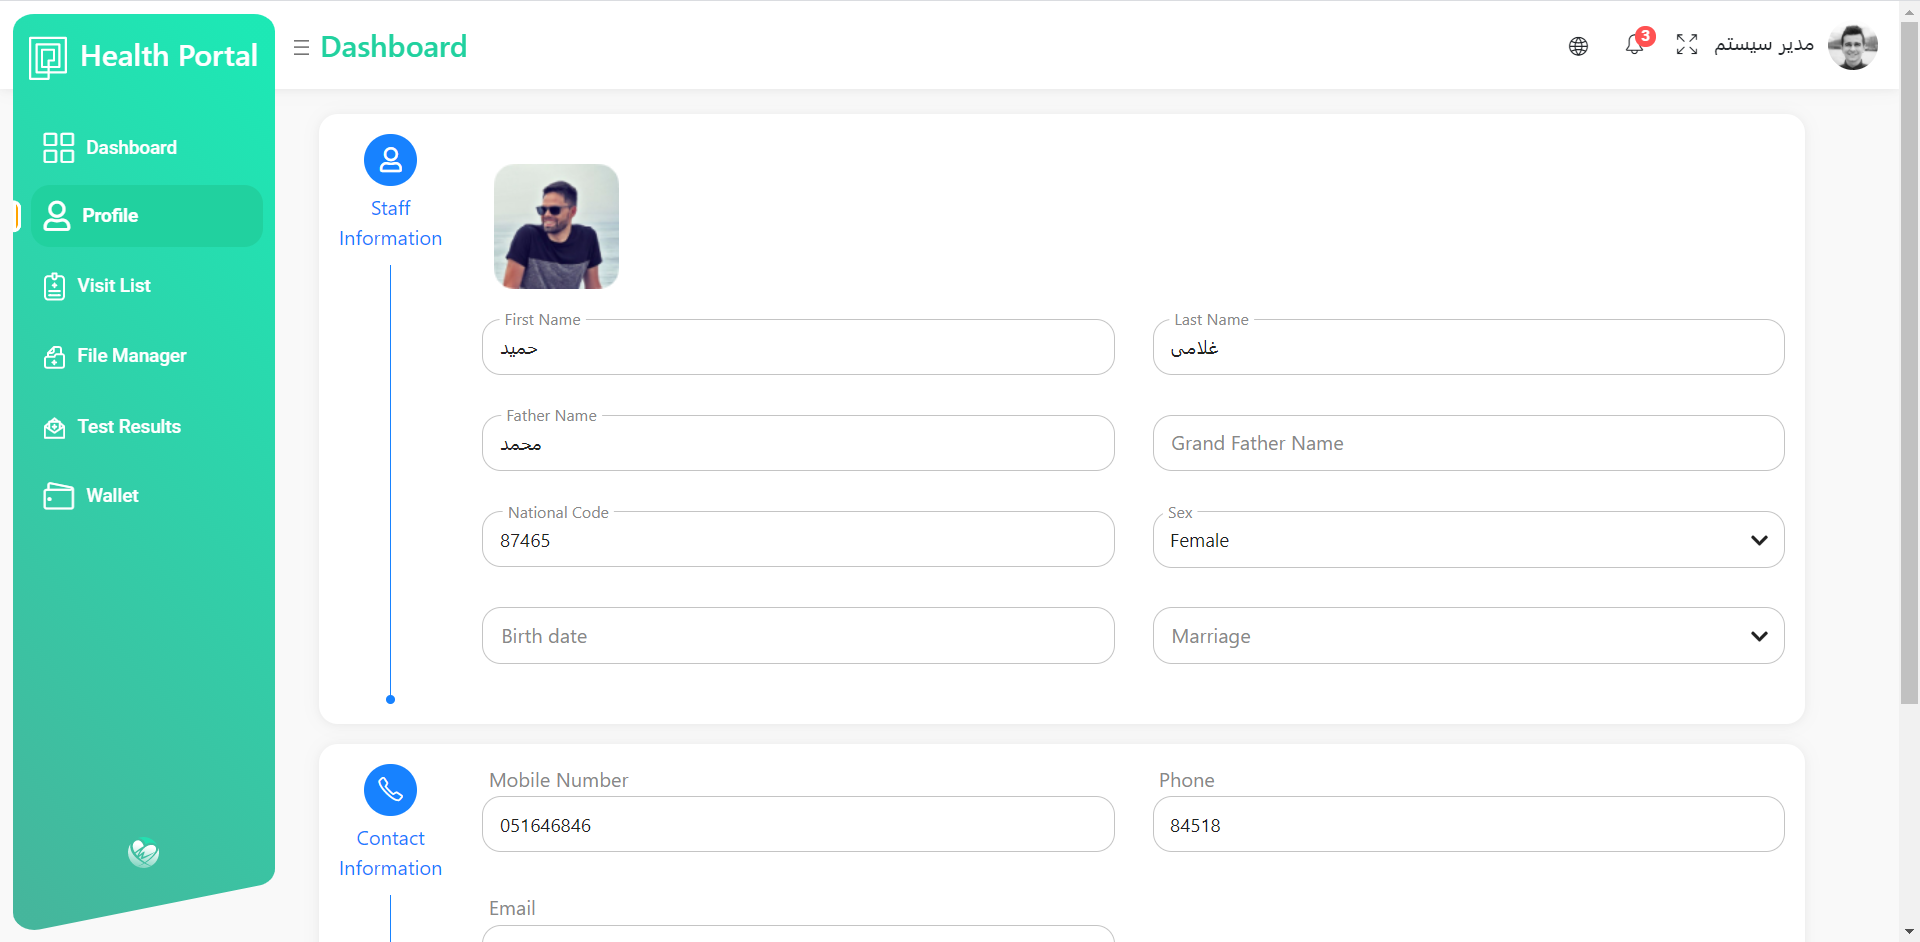Expand the Marriage dropdown
The width and height of the screenshot is (1920, 942).
1468,636
